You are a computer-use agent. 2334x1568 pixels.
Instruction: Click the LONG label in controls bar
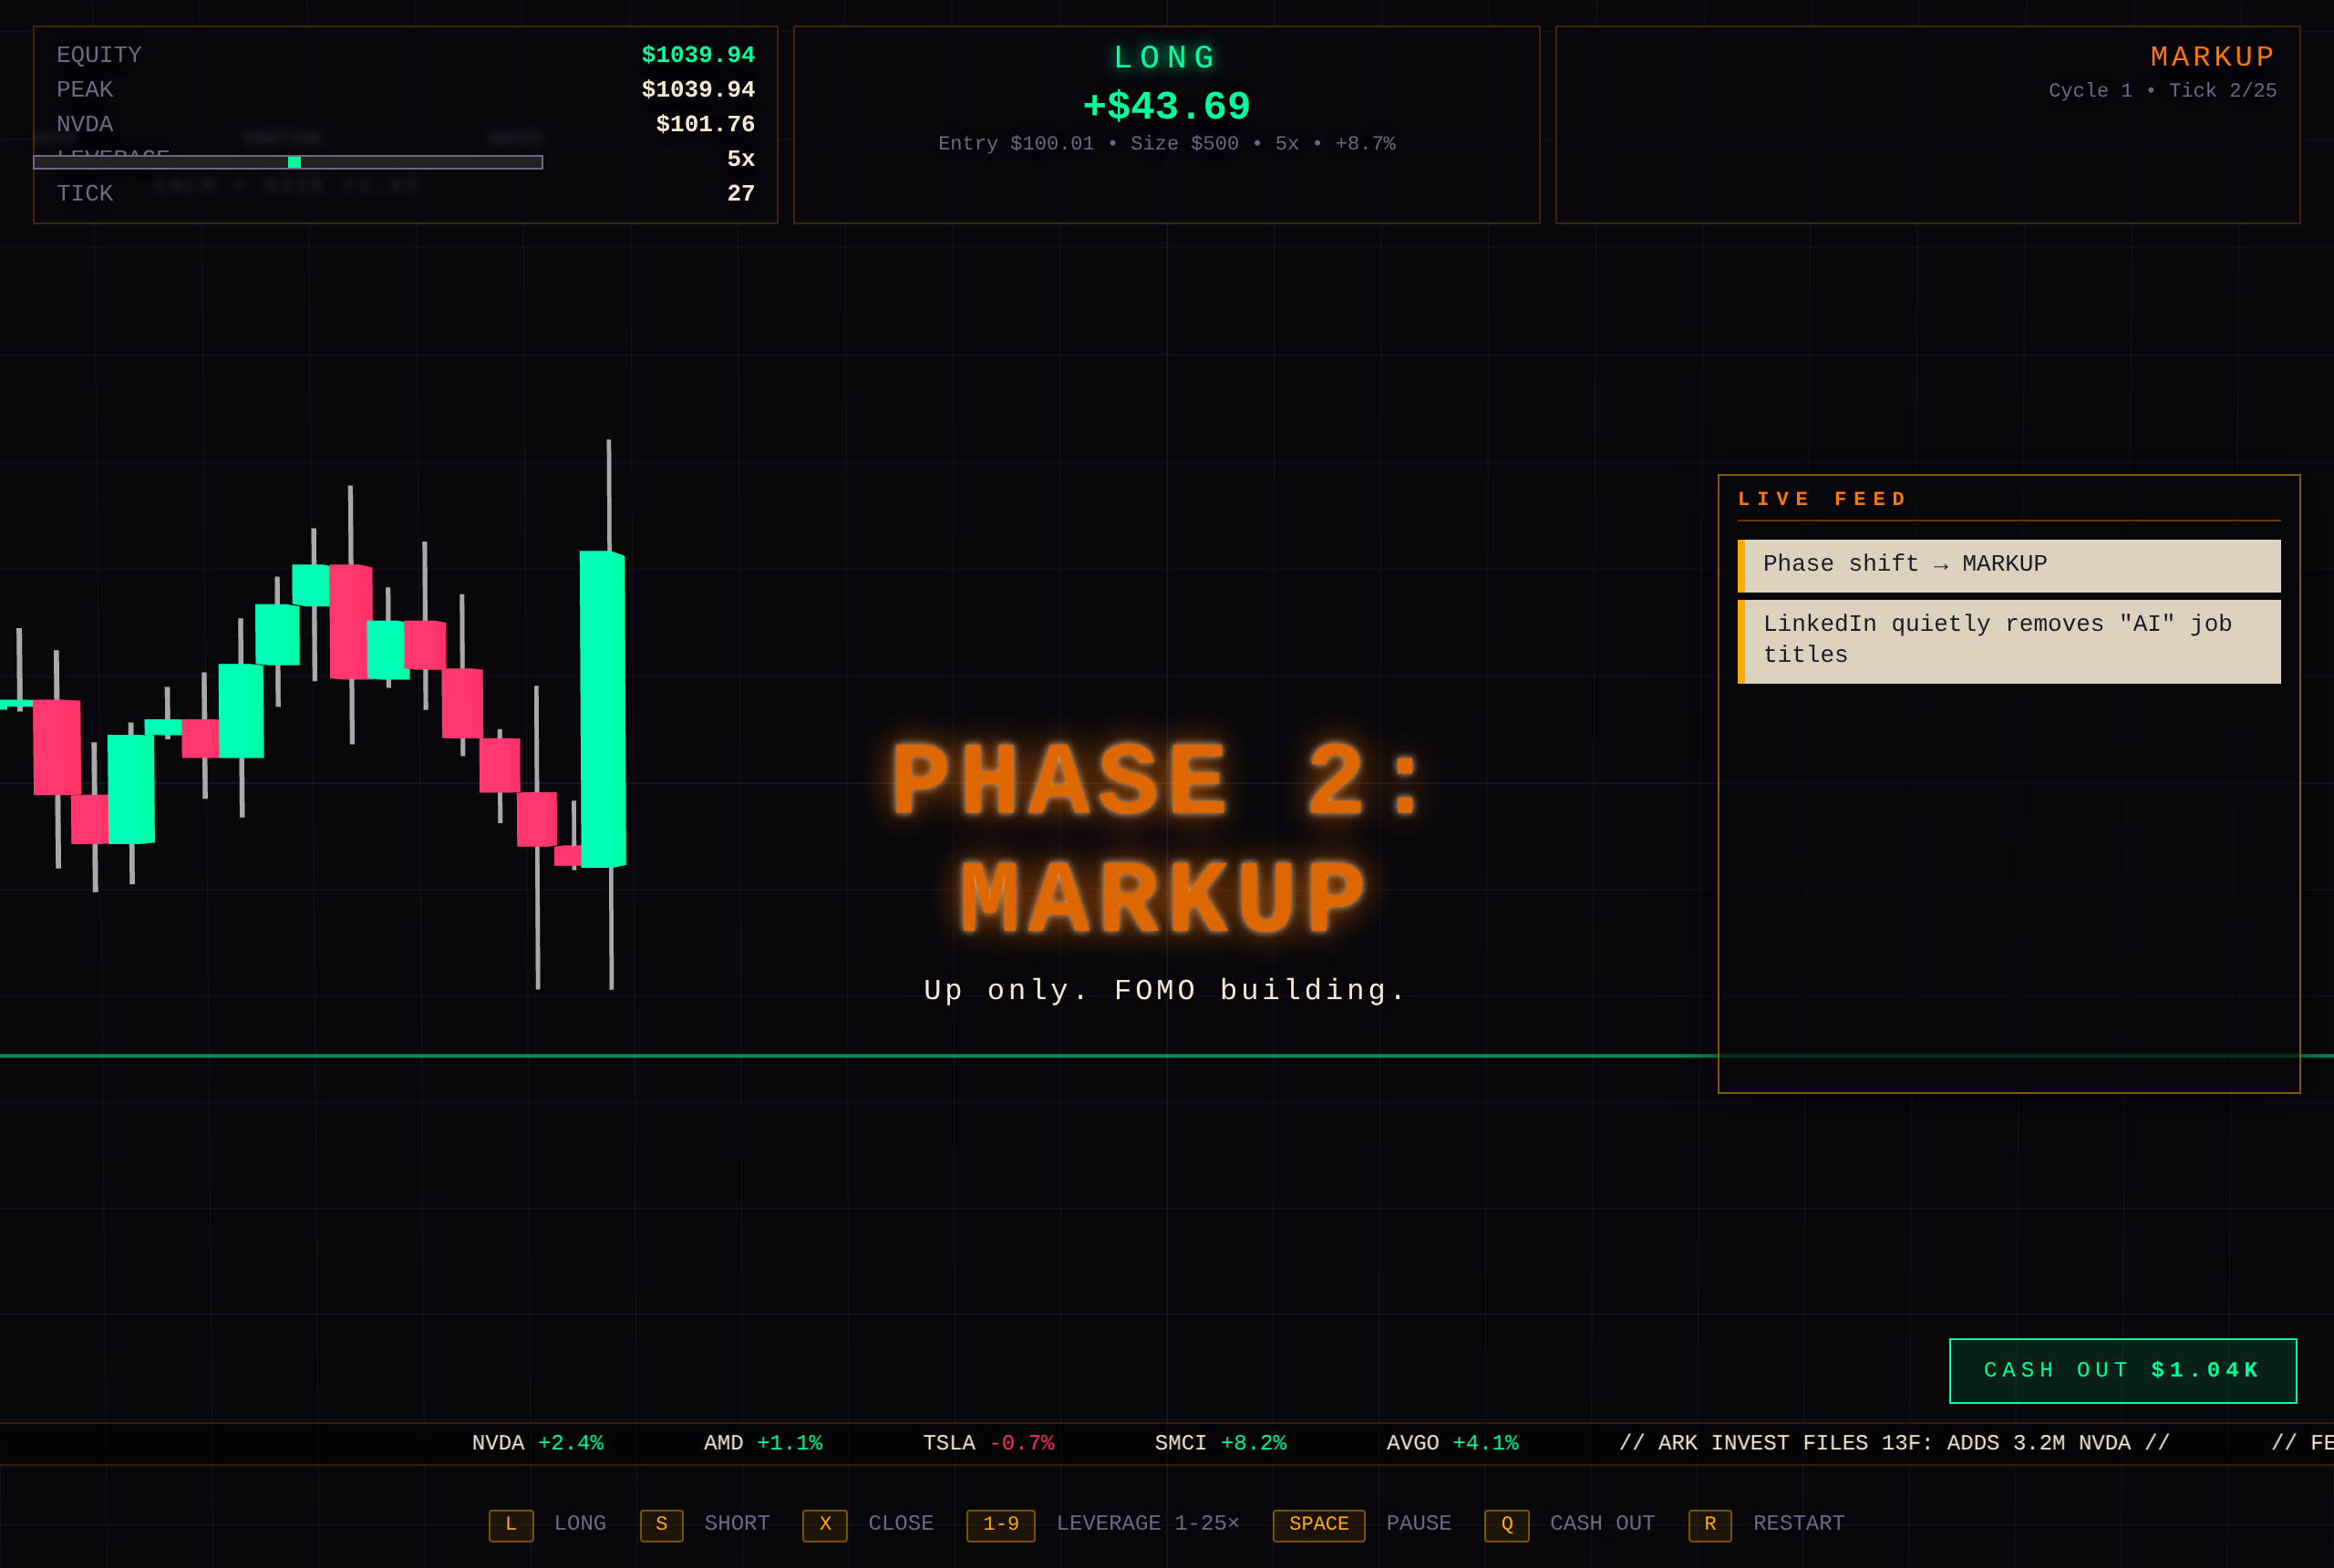coord(580,1524)
